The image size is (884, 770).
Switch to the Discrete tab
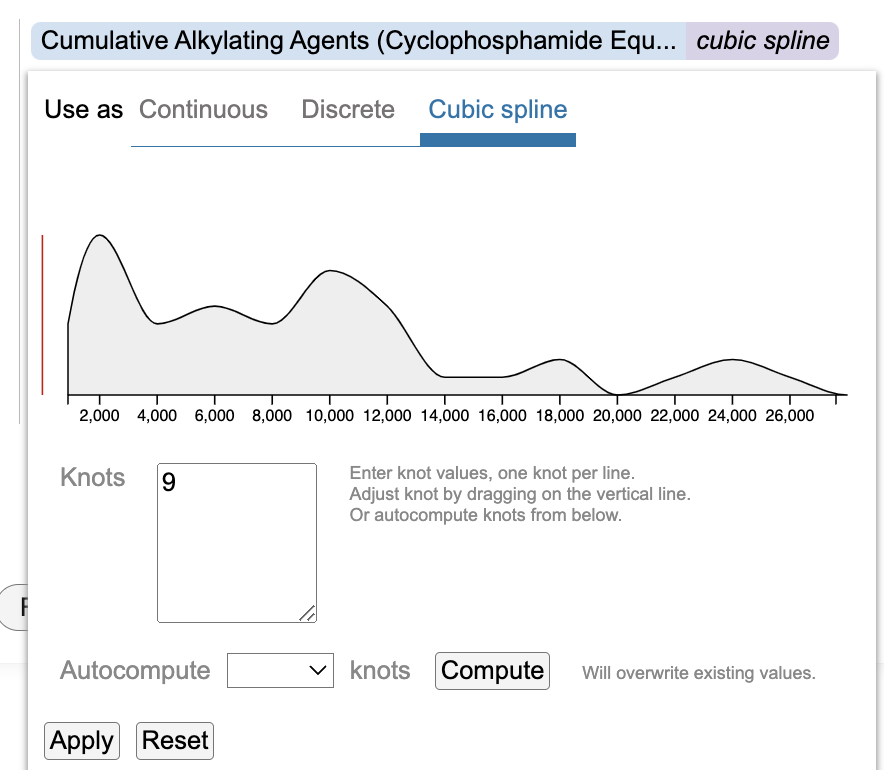tap(348, 110)
